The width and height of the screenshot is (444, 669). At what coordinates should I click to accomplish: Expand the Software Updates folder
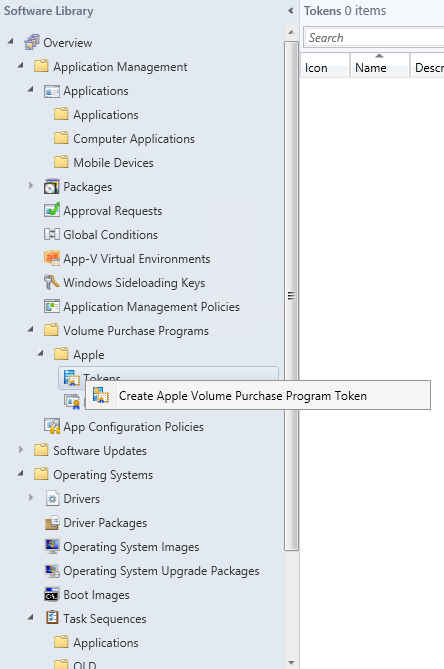[x=20, y=450]
